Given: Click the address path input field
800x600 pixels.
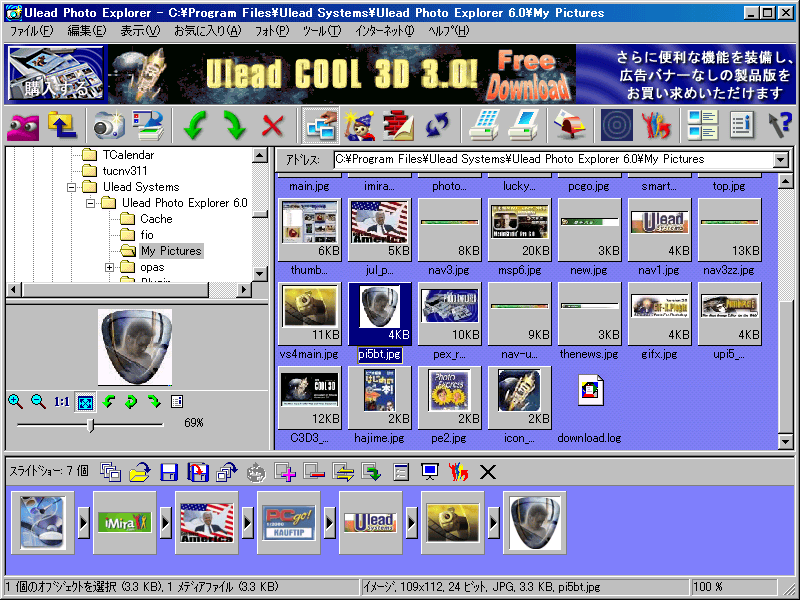Looking at the screenshot, I should click(554, 160).
